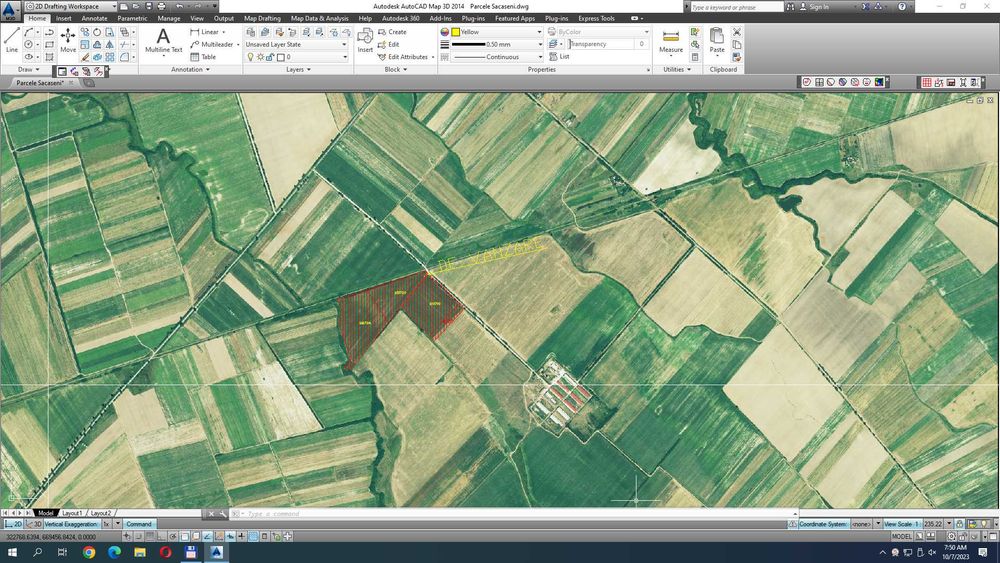This screenshot has height=563, width=1000.
Task: Select the Line drawing tool
Action: 12,40
